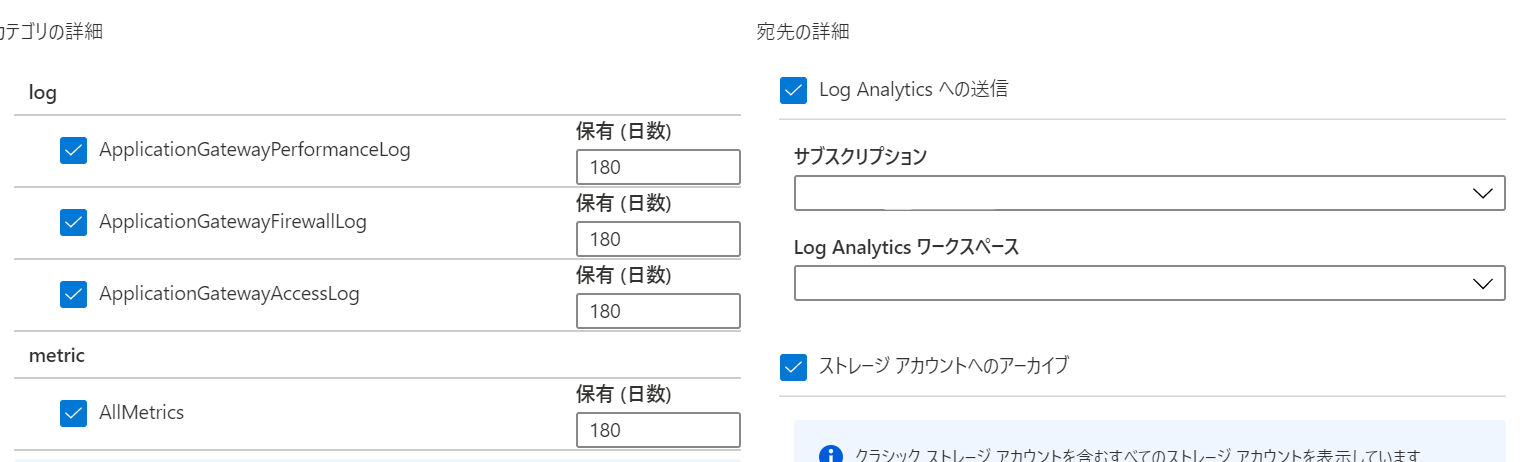Screen dimensions: 1535x462
Task: Uncheck Log Analytics への送信 checkbox
Action: click(793, 90)
